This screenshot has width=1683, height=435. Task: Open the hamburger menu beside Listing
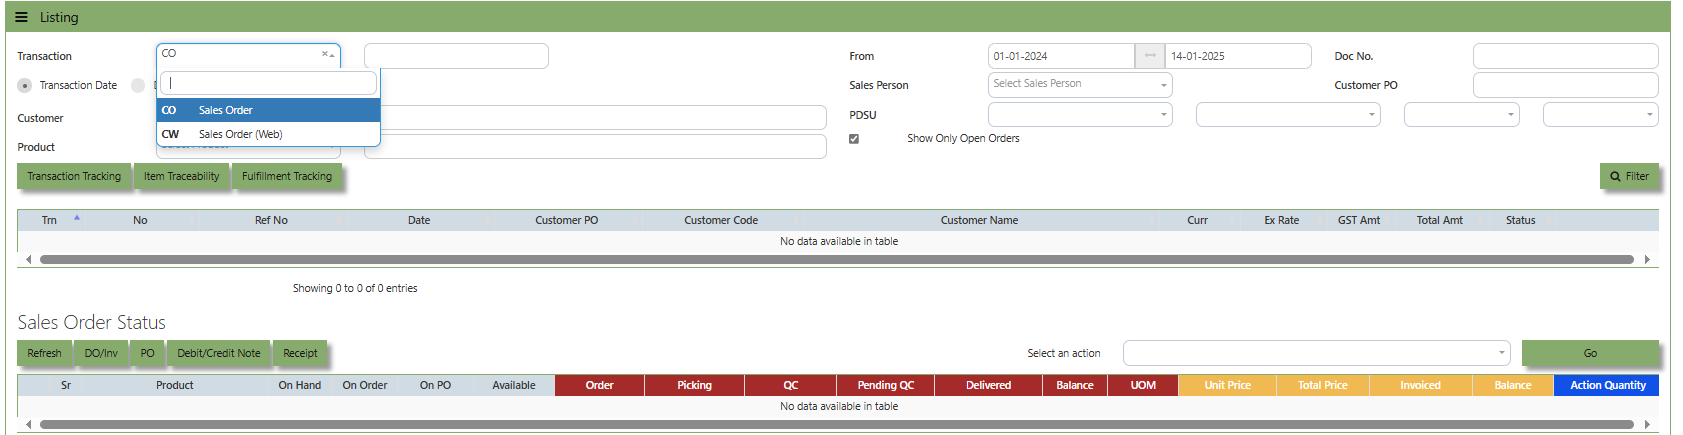21,17
